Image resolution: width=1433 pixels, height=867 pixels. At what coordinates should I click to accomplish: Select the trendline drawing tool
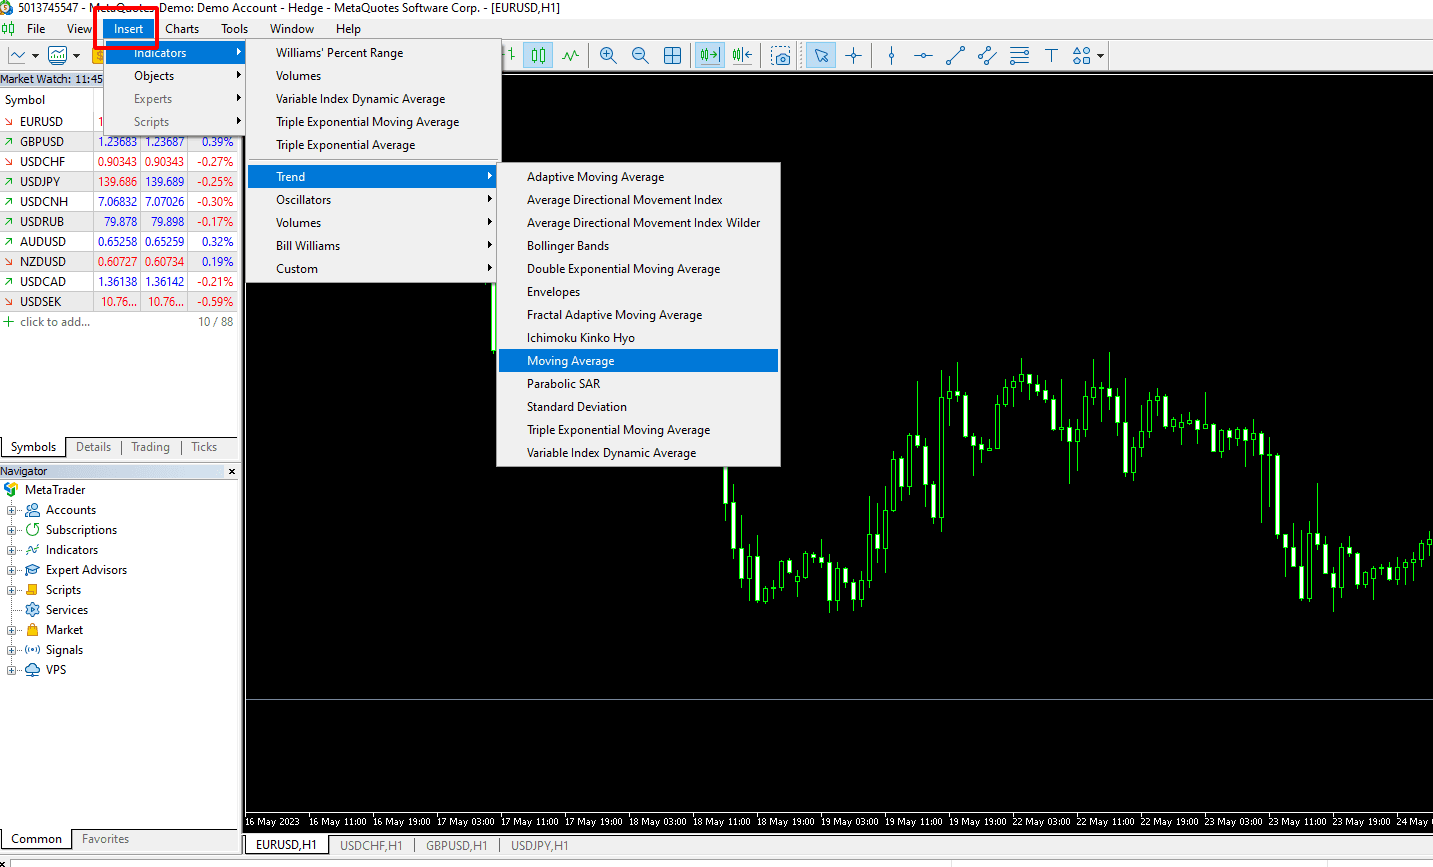point(955,55)
